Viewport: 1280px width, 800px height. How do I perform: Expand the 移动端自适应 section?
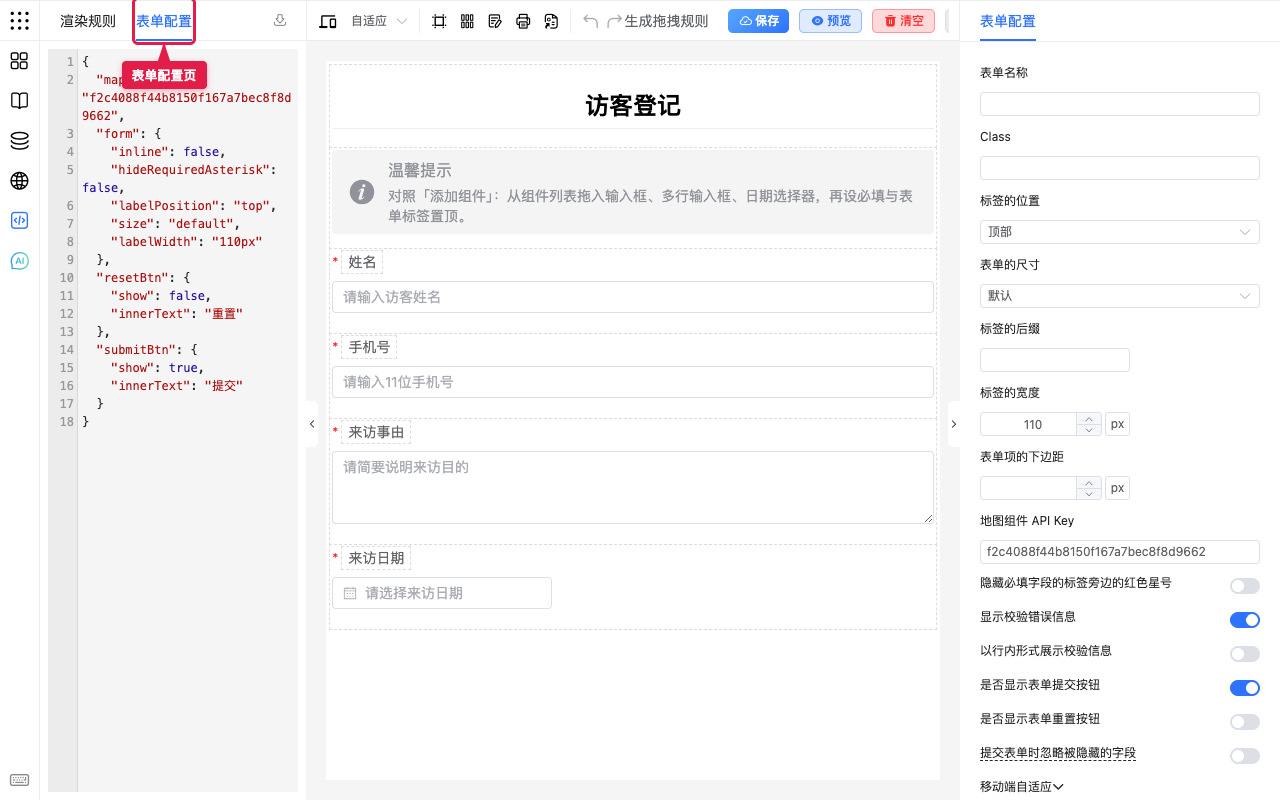point(1022,787)
